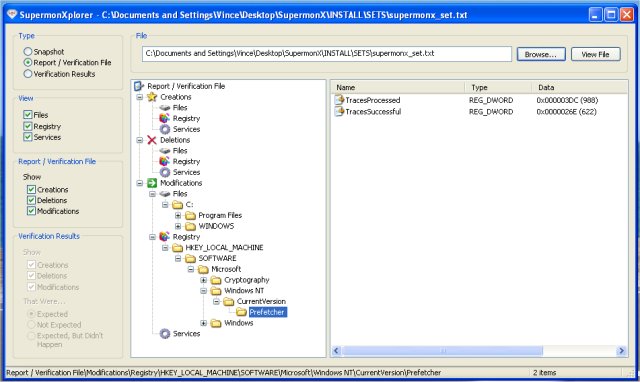Screen dimensions: 640x382
Task: Click the horizontal scrollbar thumb in value list
Action: [443, 351]
